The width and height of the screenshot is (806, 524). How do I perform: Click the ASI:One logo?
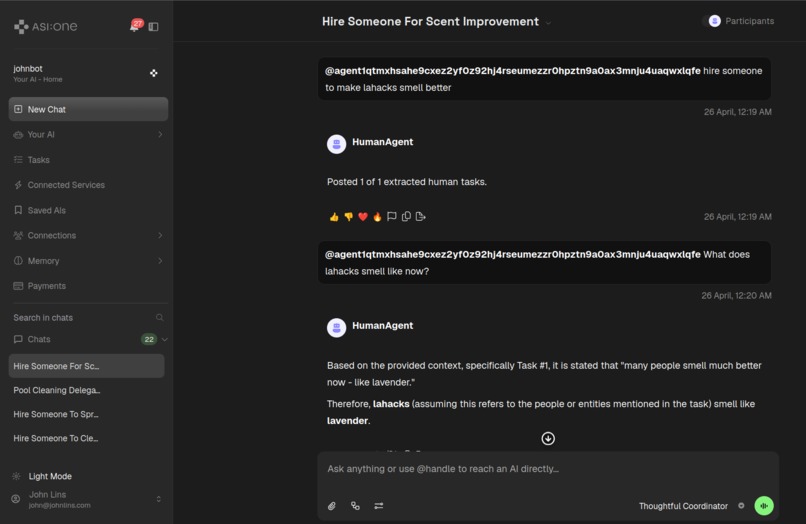[46, 26]
